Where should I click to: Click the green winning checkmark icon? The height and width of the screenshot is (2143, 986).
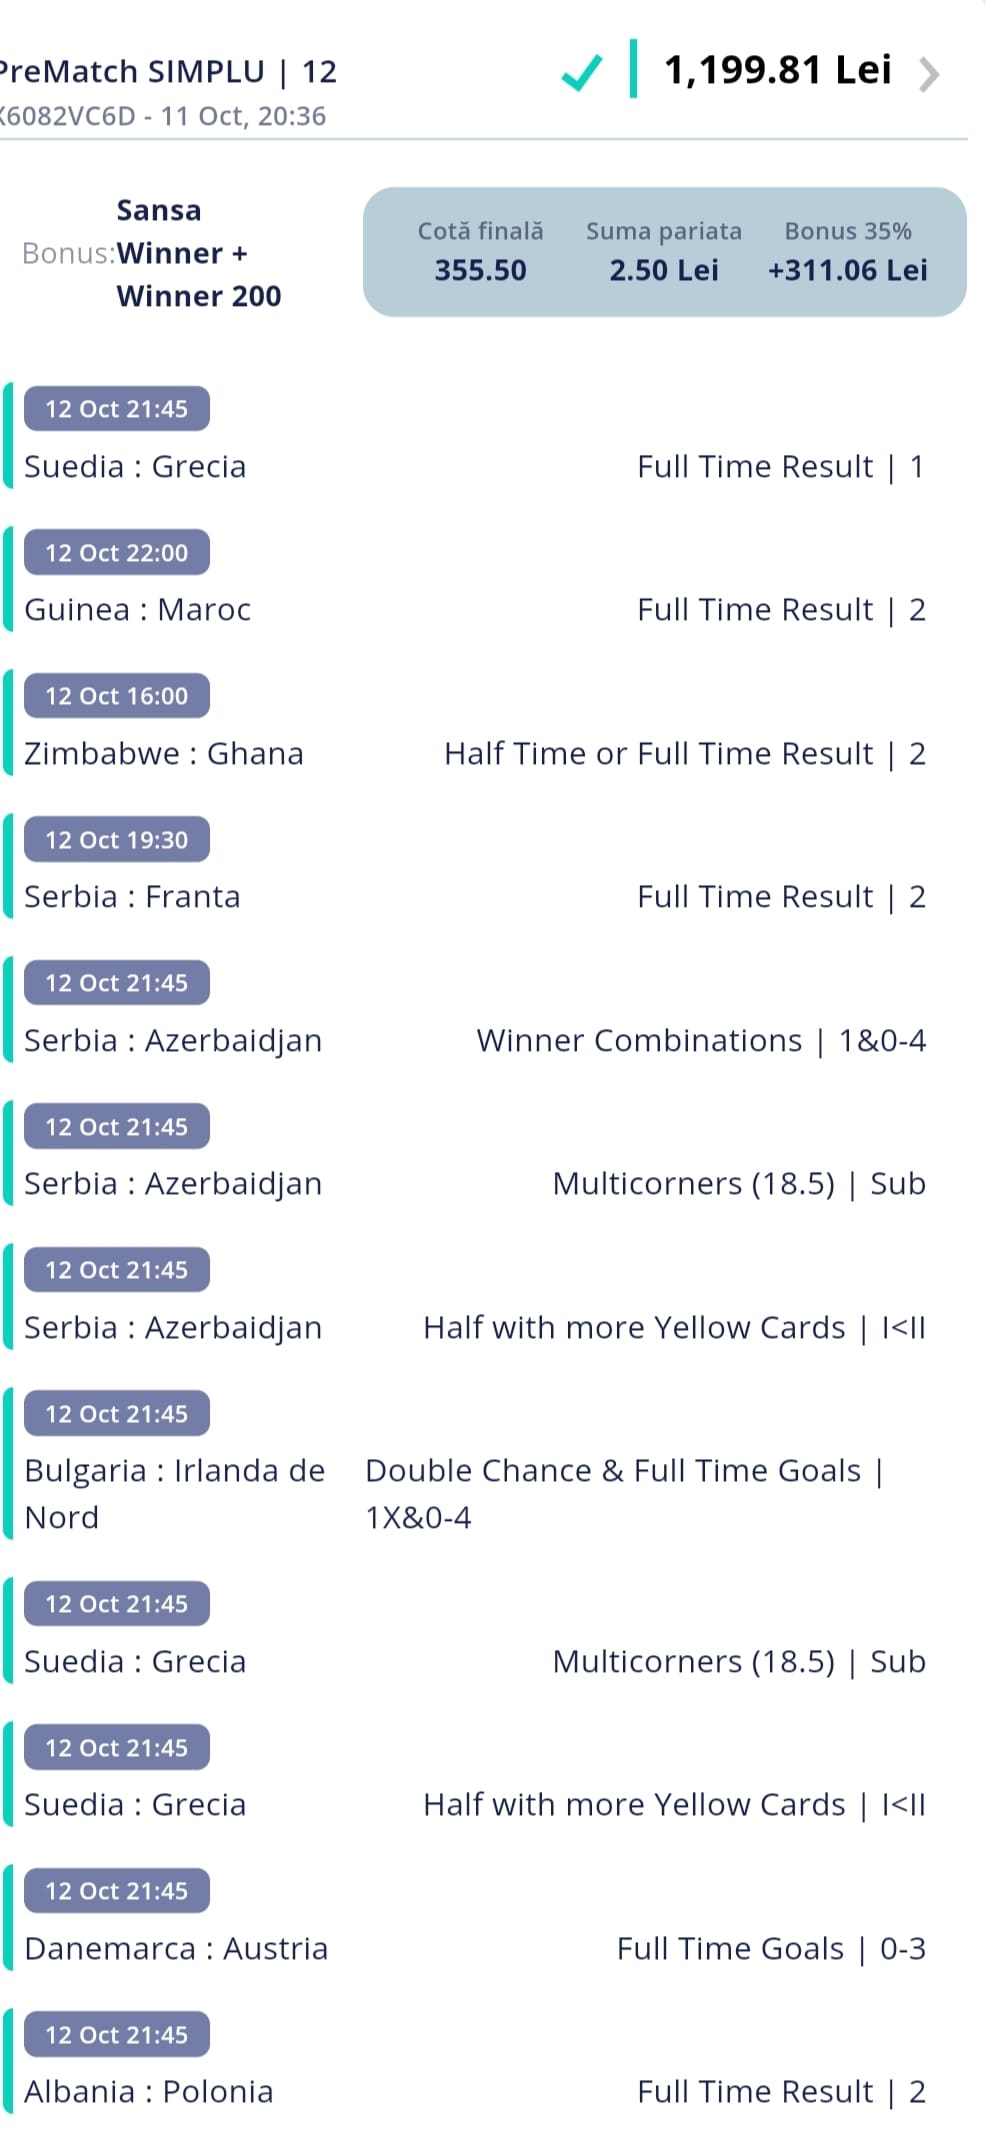(581, 73)
